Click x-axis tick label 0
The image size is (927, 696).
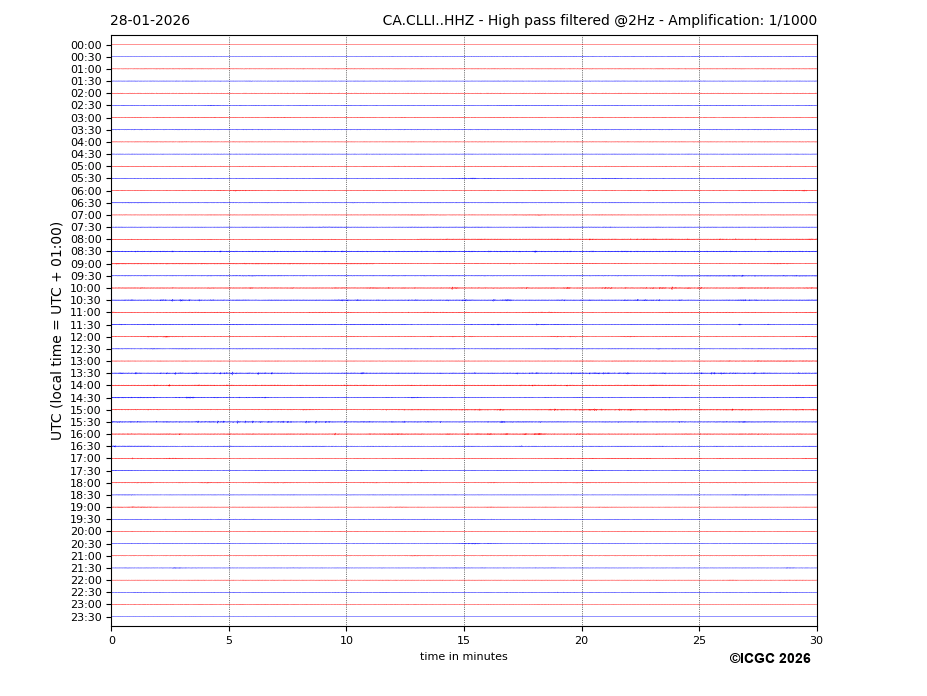coord(112,641)
